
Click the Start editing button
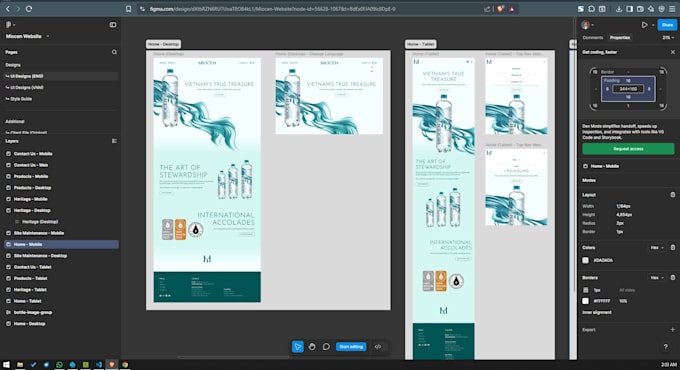coord(351,347)
